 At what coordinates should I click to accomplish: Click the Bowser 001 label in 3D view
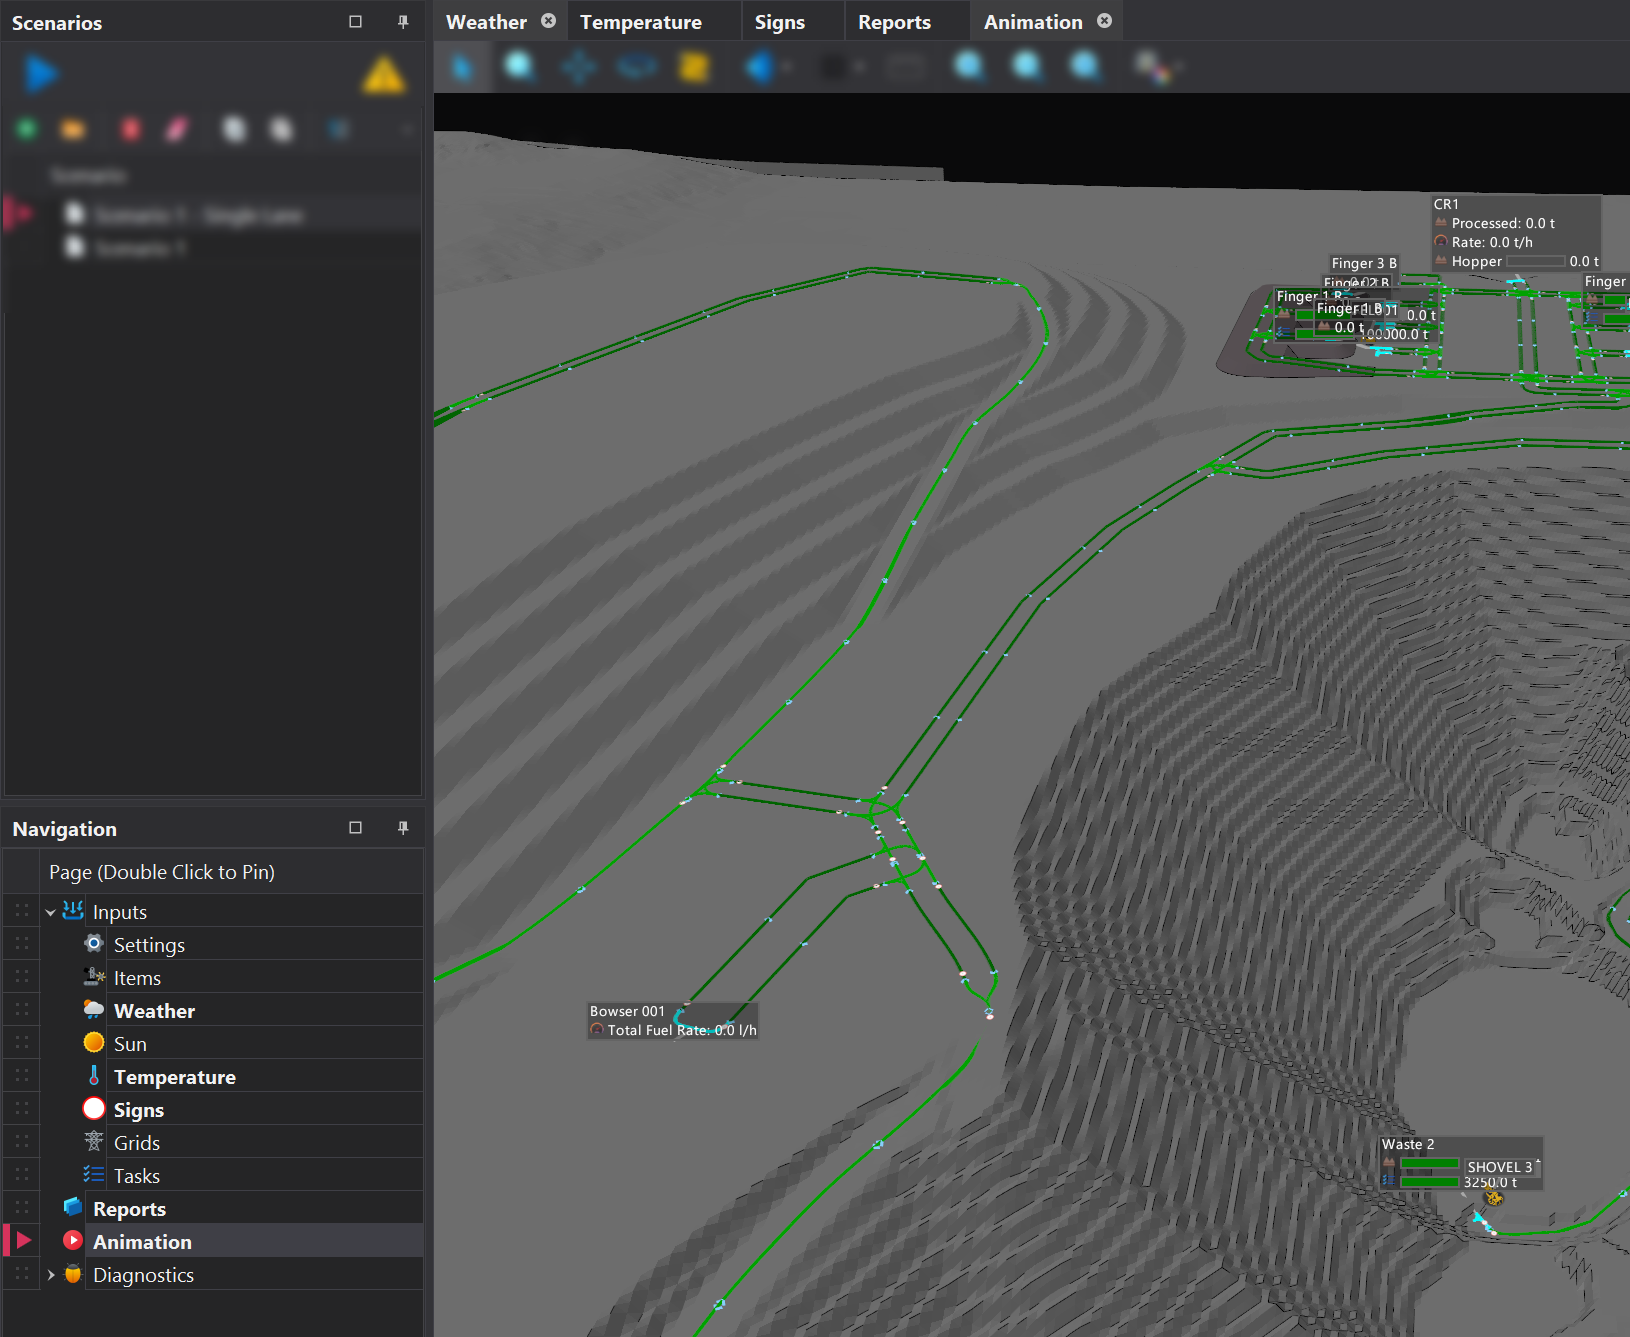point(627,1011)
